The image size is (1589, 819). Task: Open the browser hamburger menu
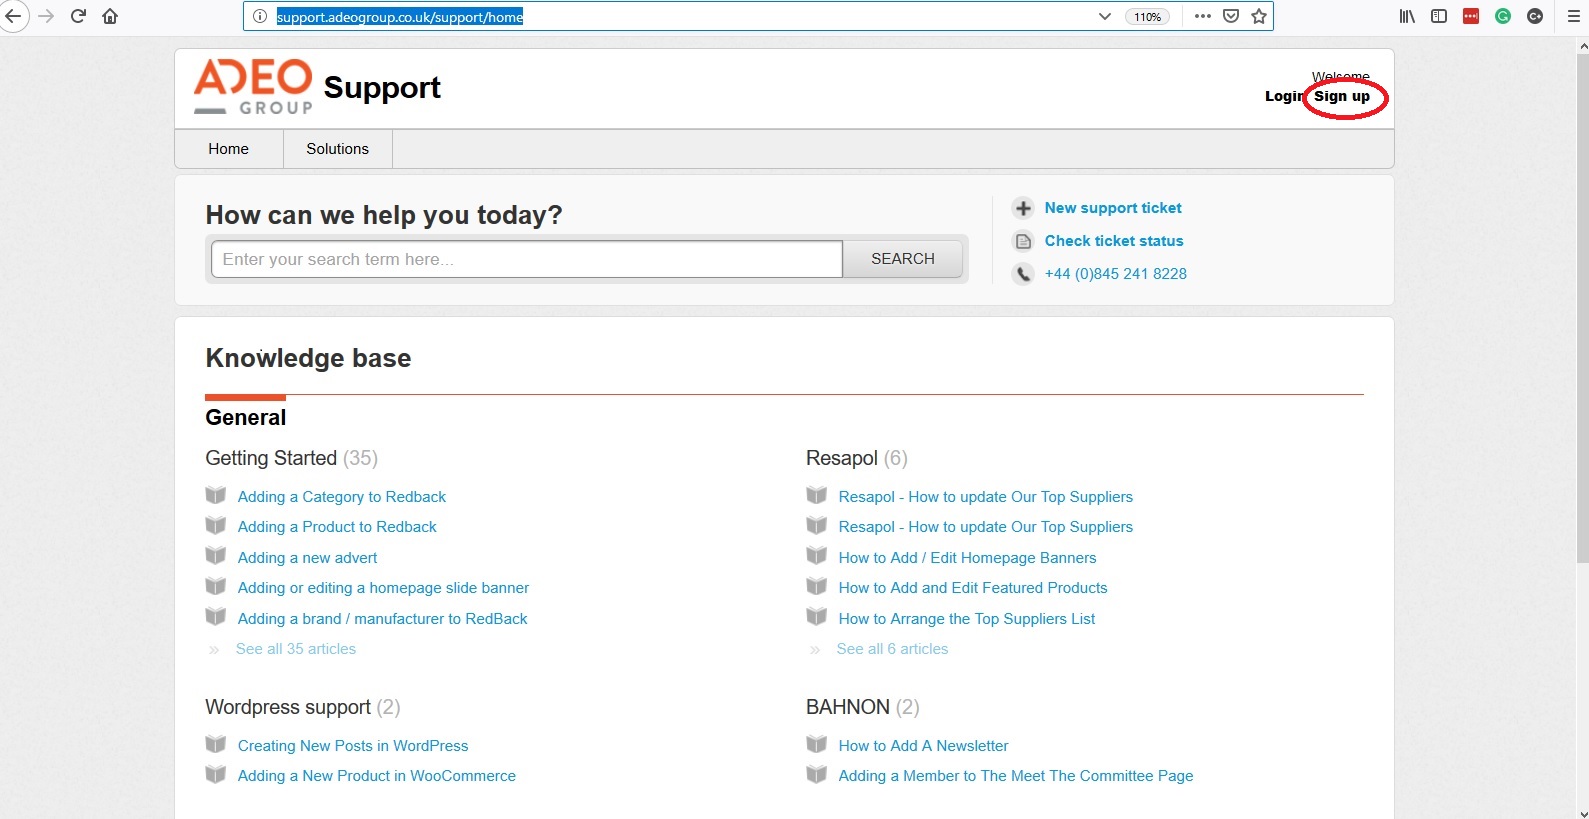pos(1573,16)
